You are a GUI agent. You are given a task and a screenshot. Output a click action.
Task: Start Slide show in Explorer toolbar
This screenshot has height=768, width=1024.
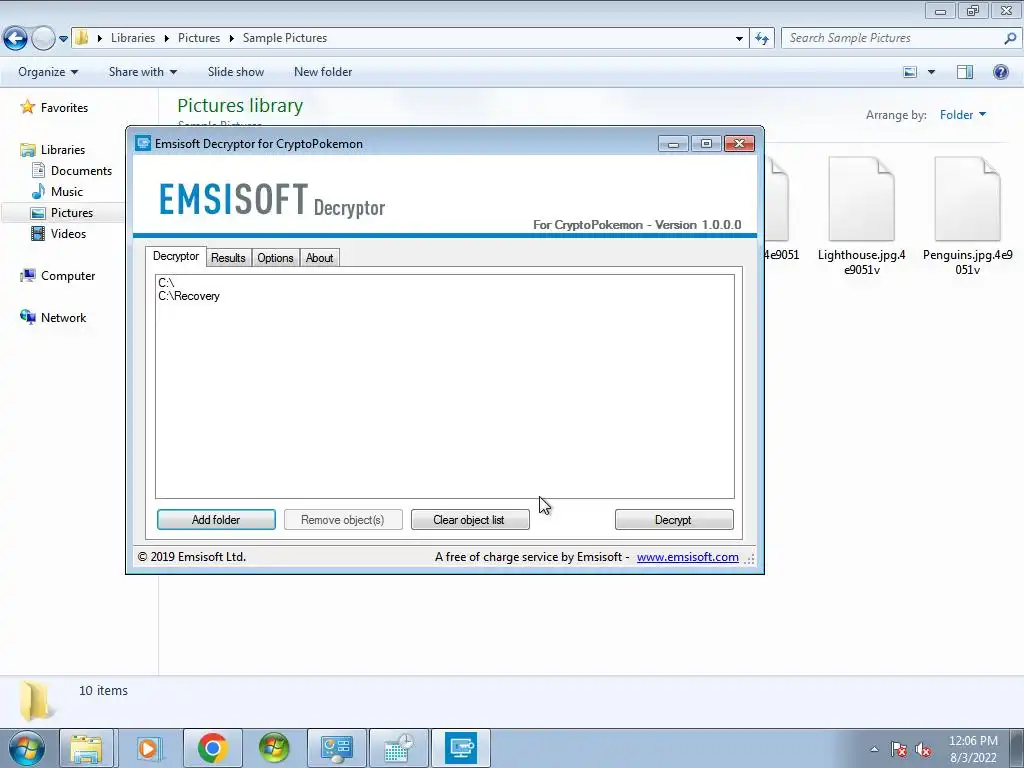click(236, 72)
